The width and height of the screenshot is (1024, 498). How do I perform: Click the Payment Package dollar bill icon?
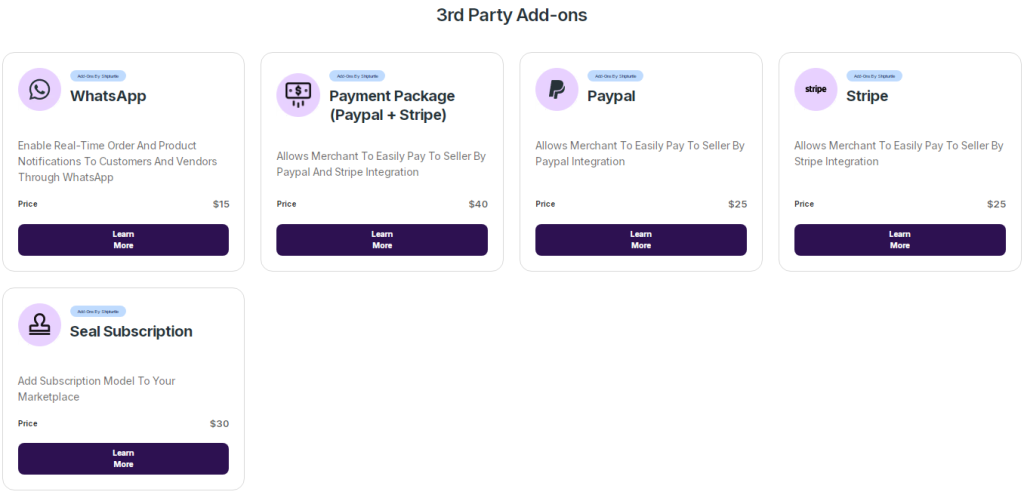coord(298,95)
